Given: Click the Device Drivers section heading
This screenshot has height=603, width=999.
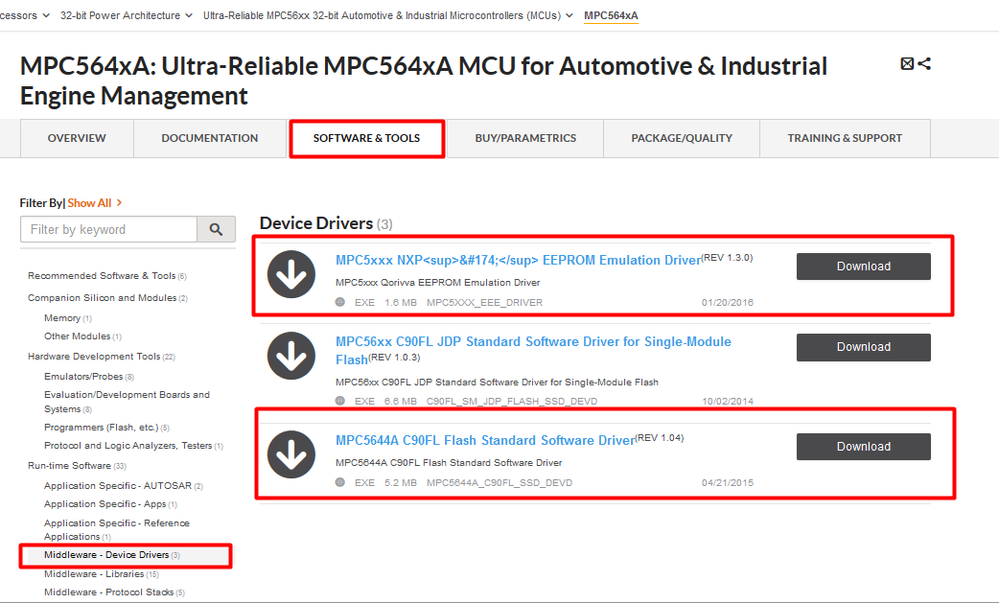Looking at the screenshot, I should click(316, 223).
